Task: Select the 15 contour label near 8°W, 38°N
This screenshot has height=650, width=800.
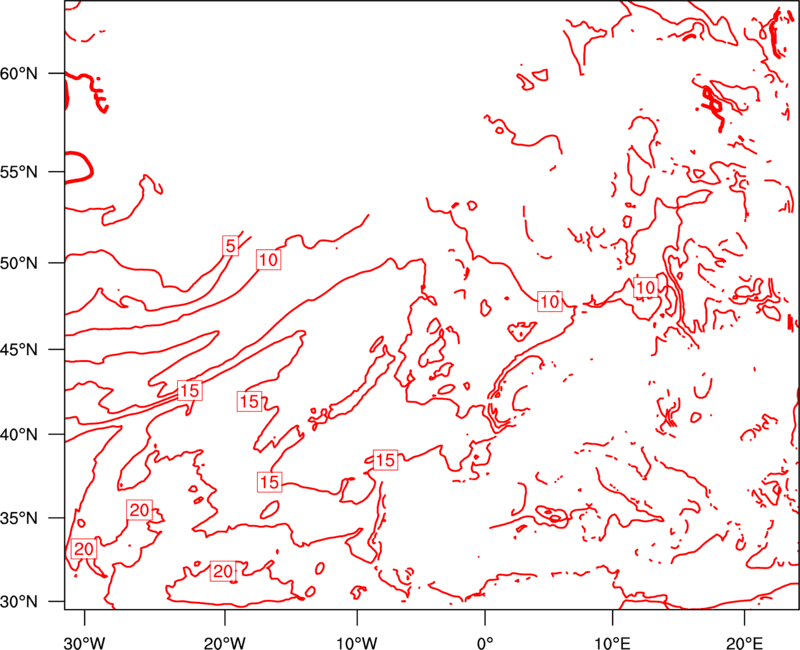Action: point(385,460)
